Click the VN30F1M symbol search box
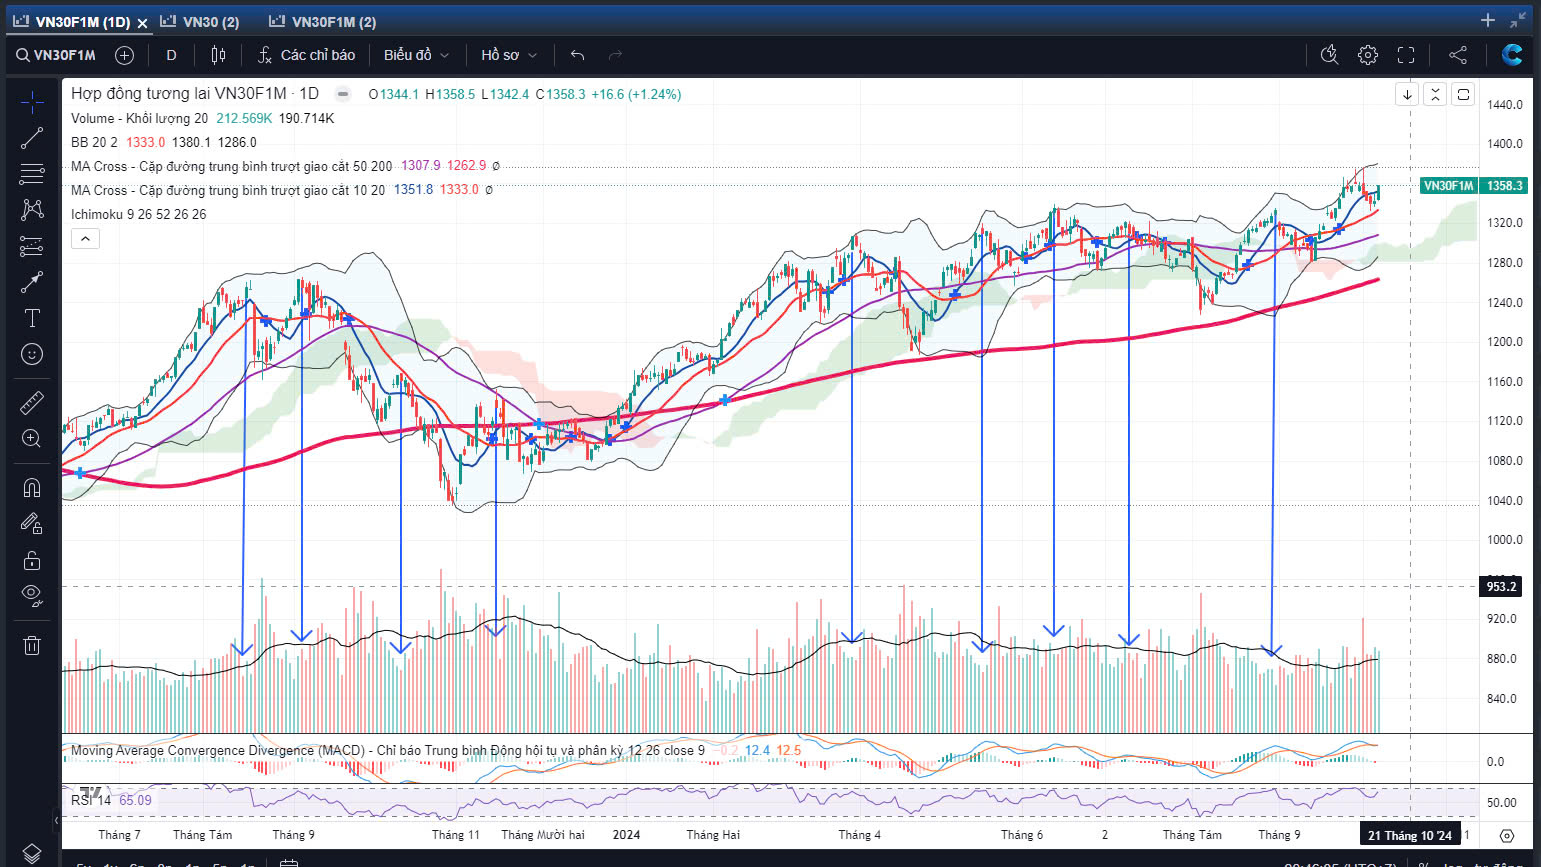 click(55, 55)
